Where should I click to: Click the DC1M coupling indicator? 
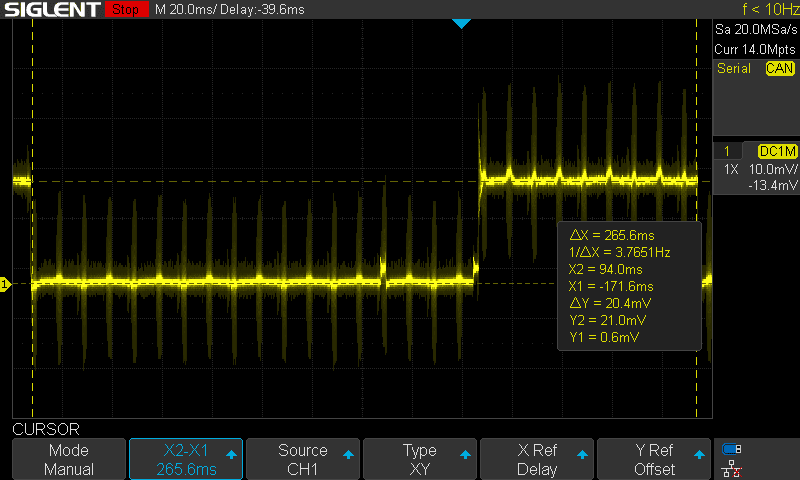(x=777, y=151)
